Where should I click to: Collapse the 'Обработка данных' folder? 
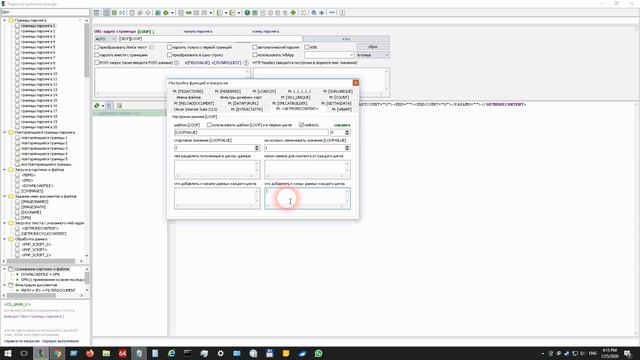(4, 239)
